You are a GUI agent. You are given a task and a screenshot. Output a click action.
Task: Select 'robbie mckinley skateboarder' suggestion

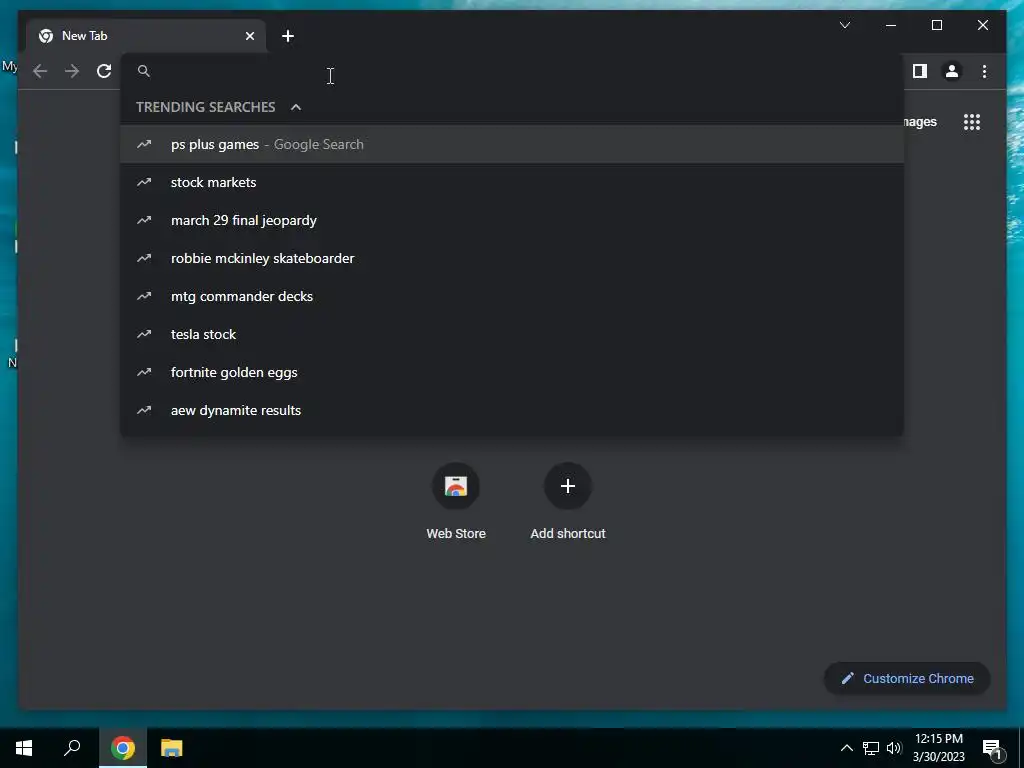coord(512,258)
